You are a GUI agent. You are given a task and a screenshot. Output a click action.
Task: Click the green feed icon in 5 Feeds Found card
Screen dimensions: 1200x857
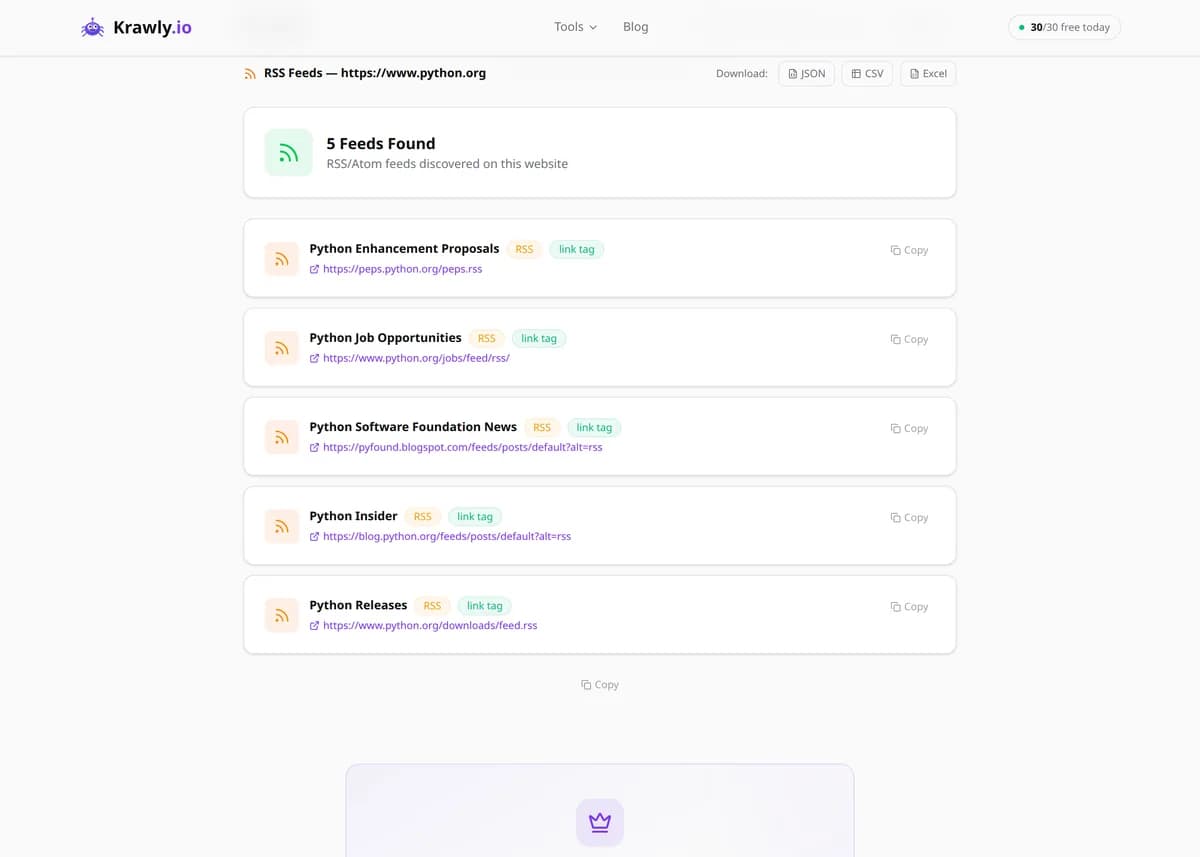289,152
